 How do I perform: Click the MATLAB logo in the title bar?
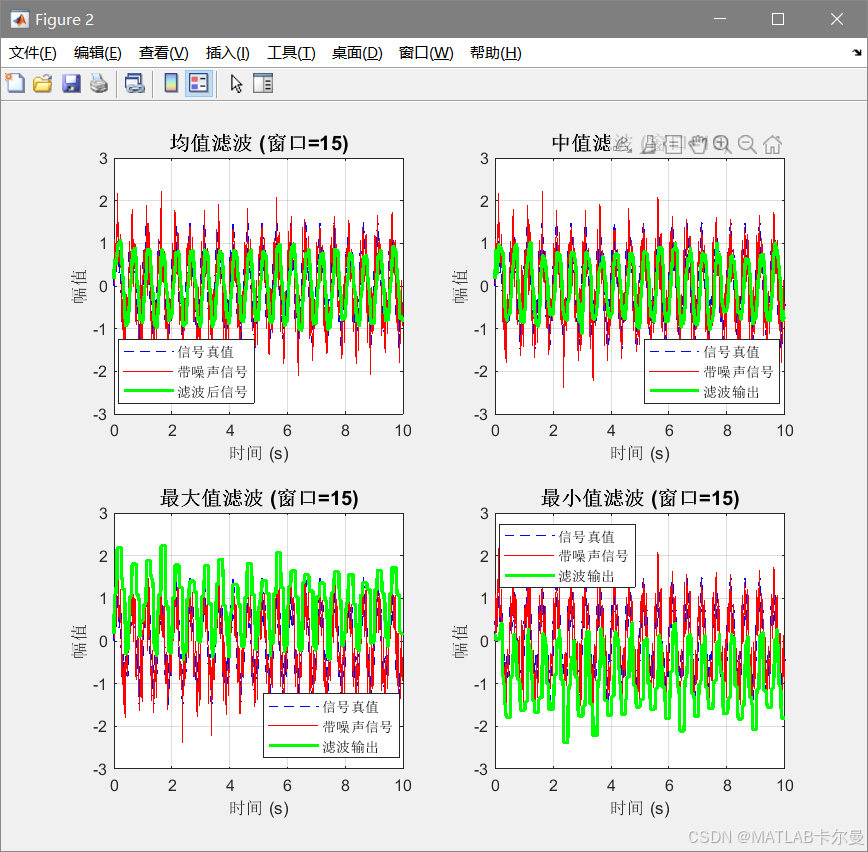(19, 19)
